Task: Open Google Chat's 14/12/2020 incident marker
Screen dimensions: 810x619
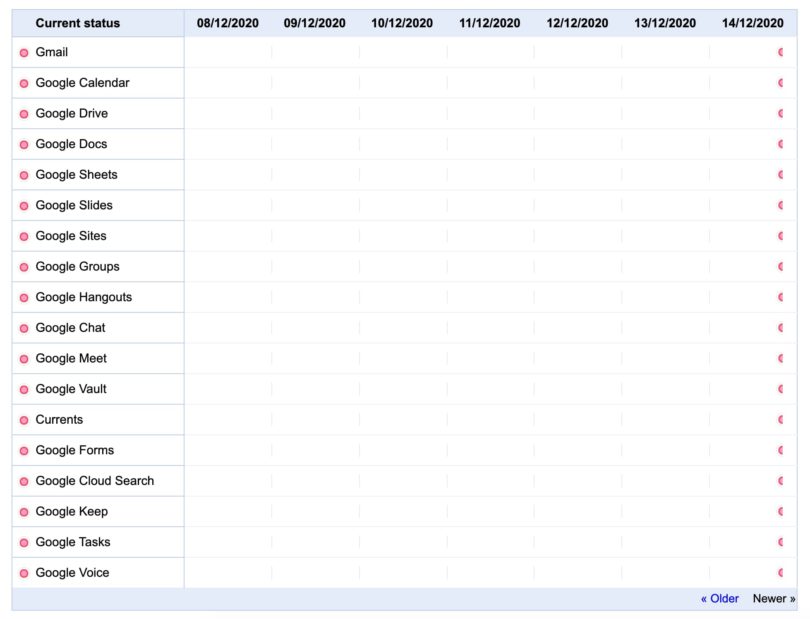Action: click(781, 328)
